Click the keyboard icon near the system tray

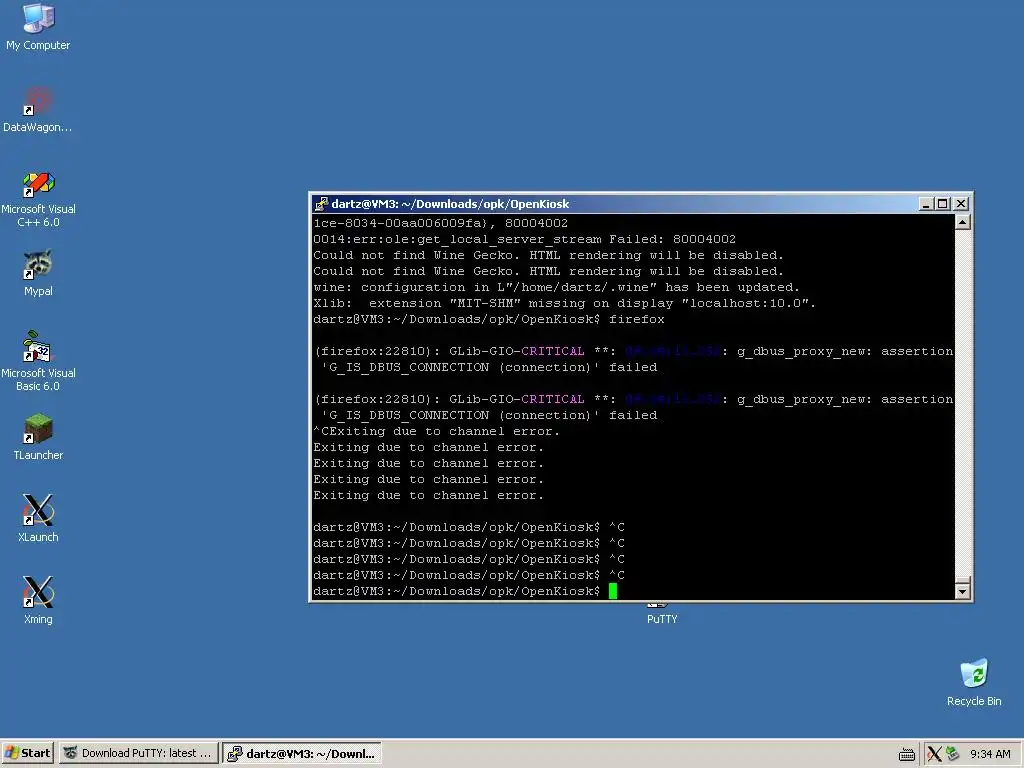tap(906, 754)
